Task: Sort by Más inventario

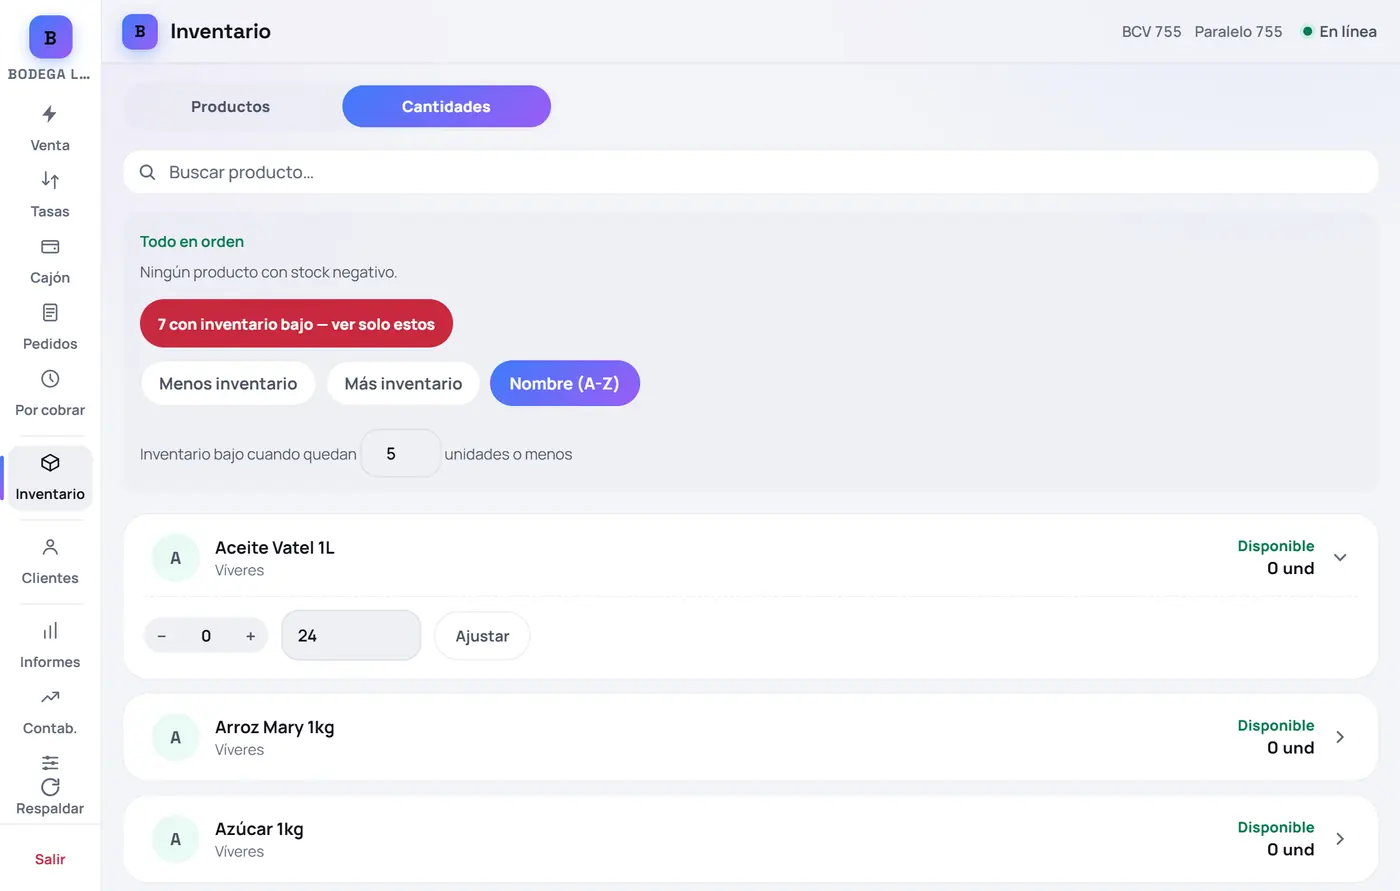Action: (x=403, y=383)
